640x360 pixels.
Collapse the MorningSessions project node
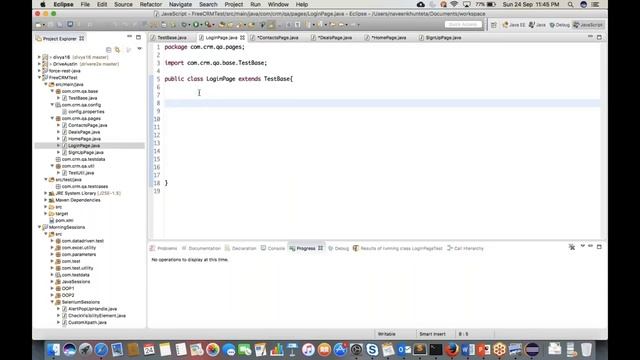click(x=40, y=227)
